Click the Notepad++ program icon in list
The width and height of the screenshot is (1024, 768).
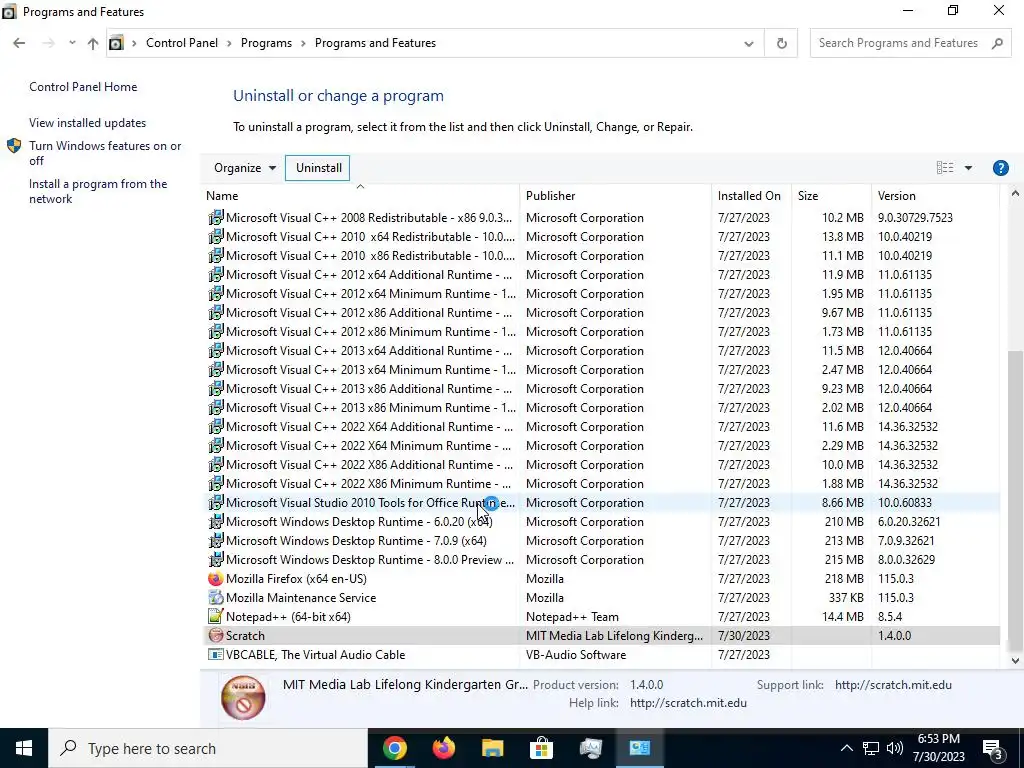click(216, 616)
